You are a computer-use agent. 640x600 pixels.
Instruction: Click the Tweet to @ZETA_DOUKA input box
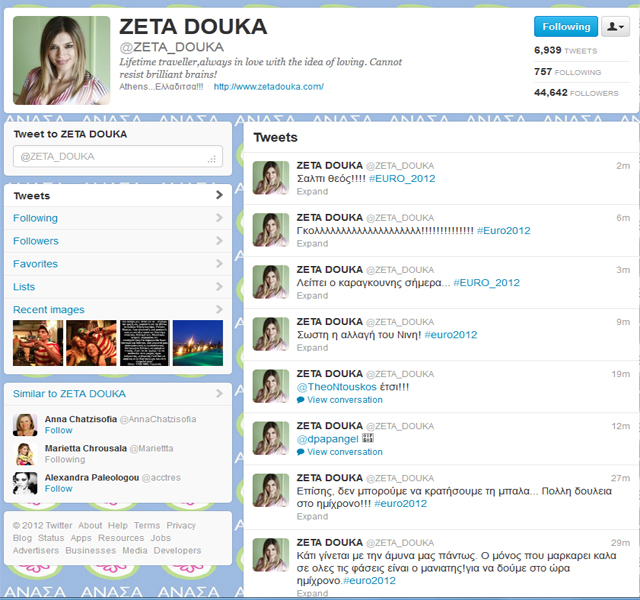[x=117, y=156]
